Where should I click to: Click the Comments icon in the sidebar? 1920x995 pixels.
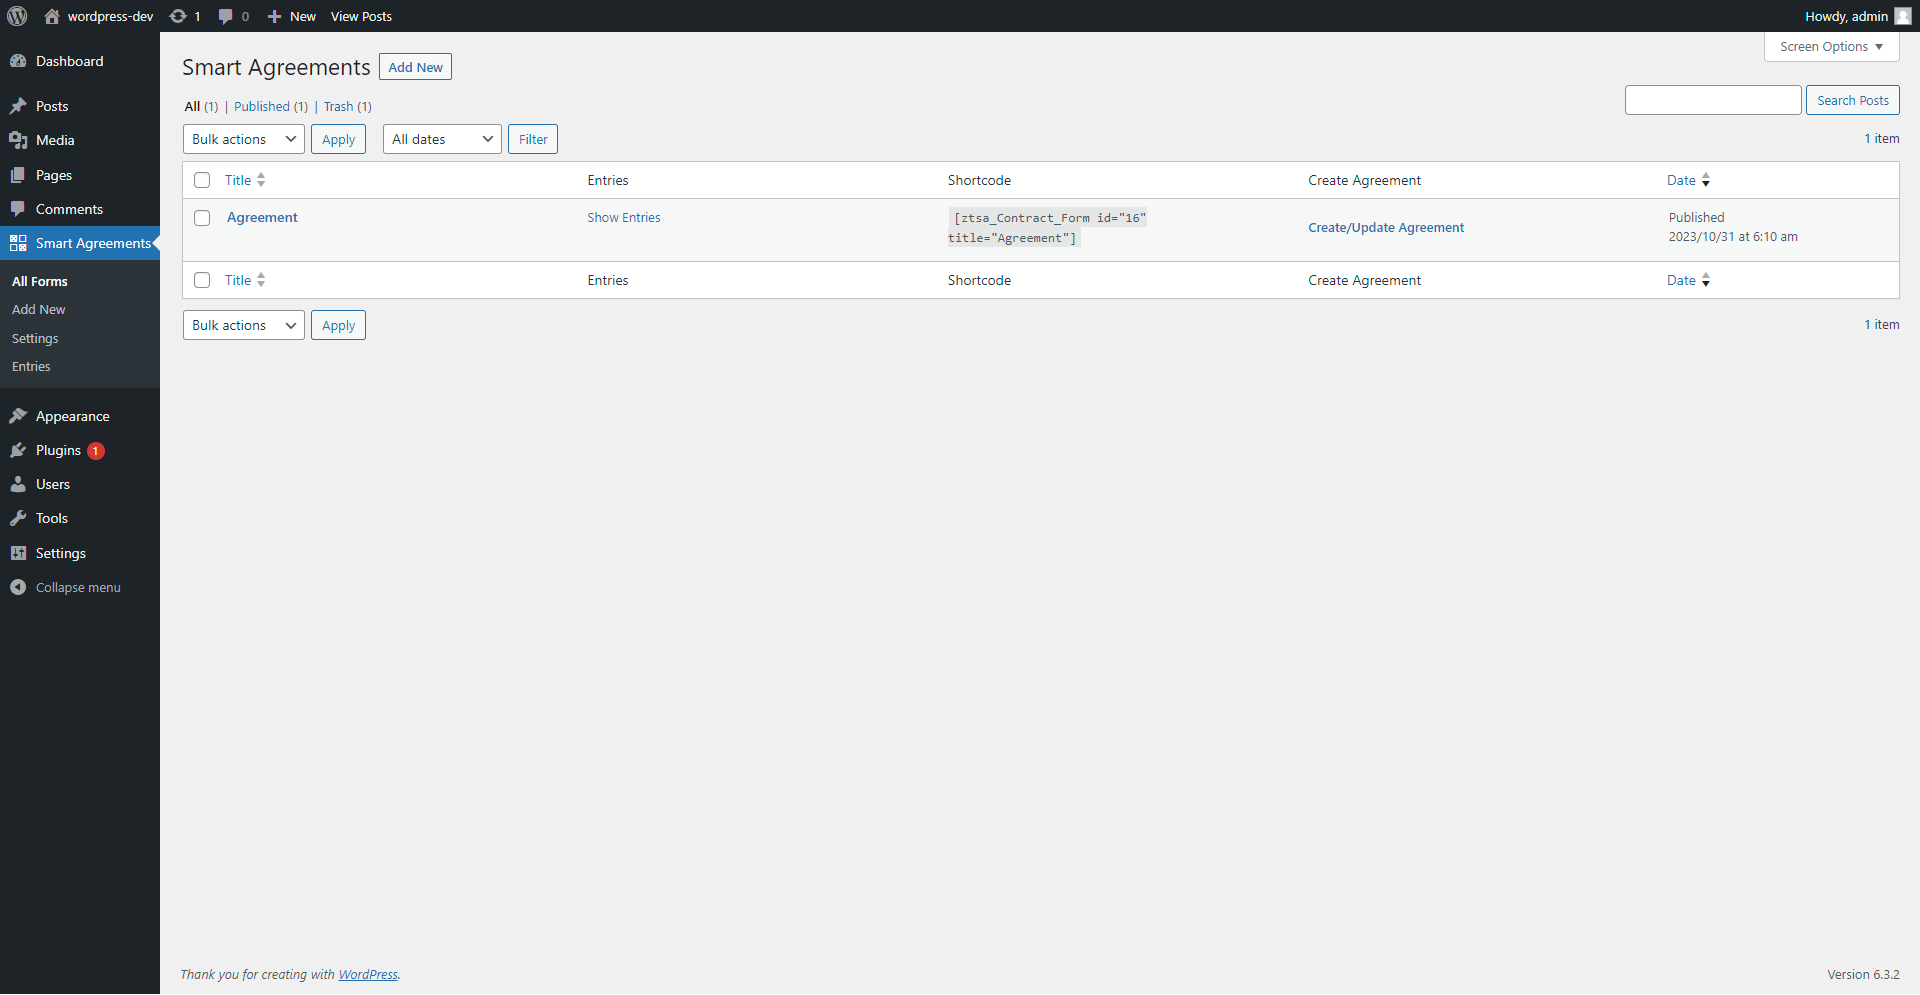pyautogui.click(x=18, y=209)
